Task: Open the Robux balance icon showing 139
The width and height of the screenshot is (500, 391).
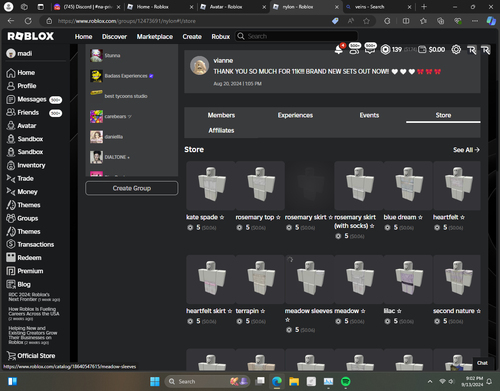Action: pos(385,50)
